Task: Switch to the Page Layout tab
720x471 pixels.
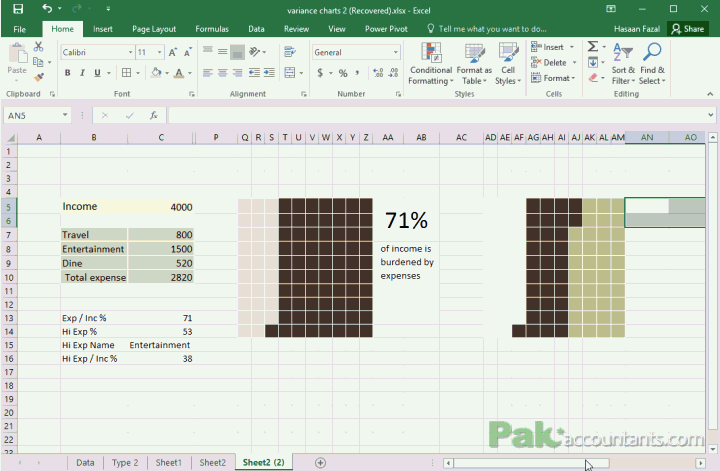Action: [154, 29]
